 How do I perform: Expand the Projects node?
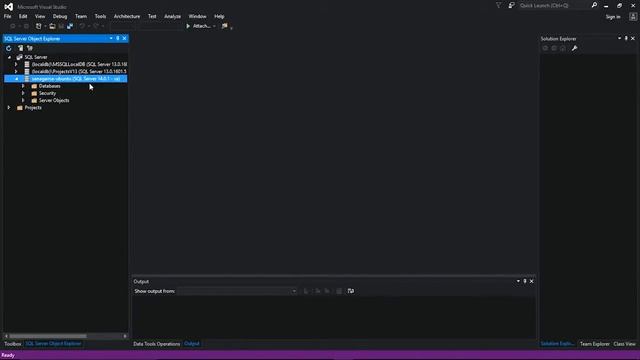9,108
